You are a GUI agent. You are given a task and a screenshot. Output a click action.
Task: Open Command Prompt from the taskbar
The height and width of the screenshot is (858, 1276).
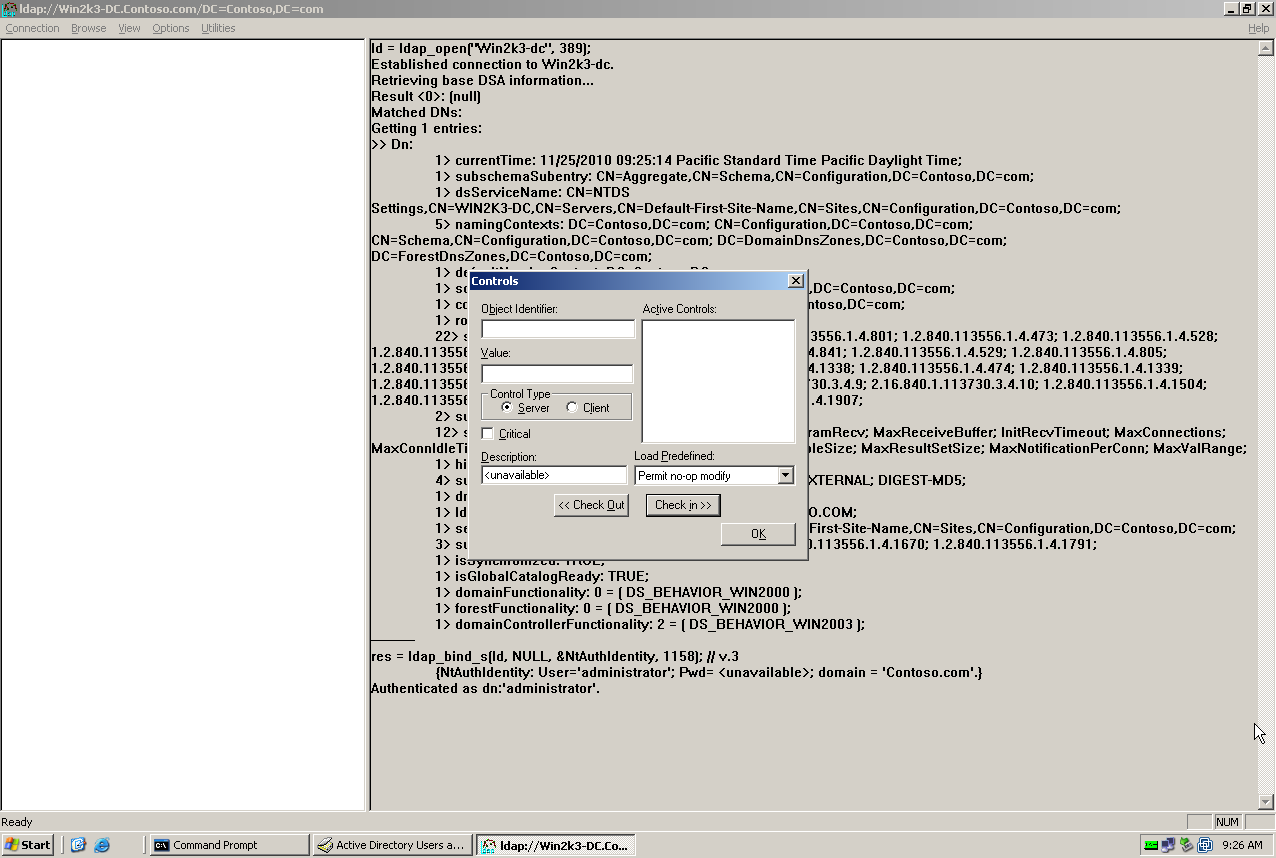tap(228, 844)
